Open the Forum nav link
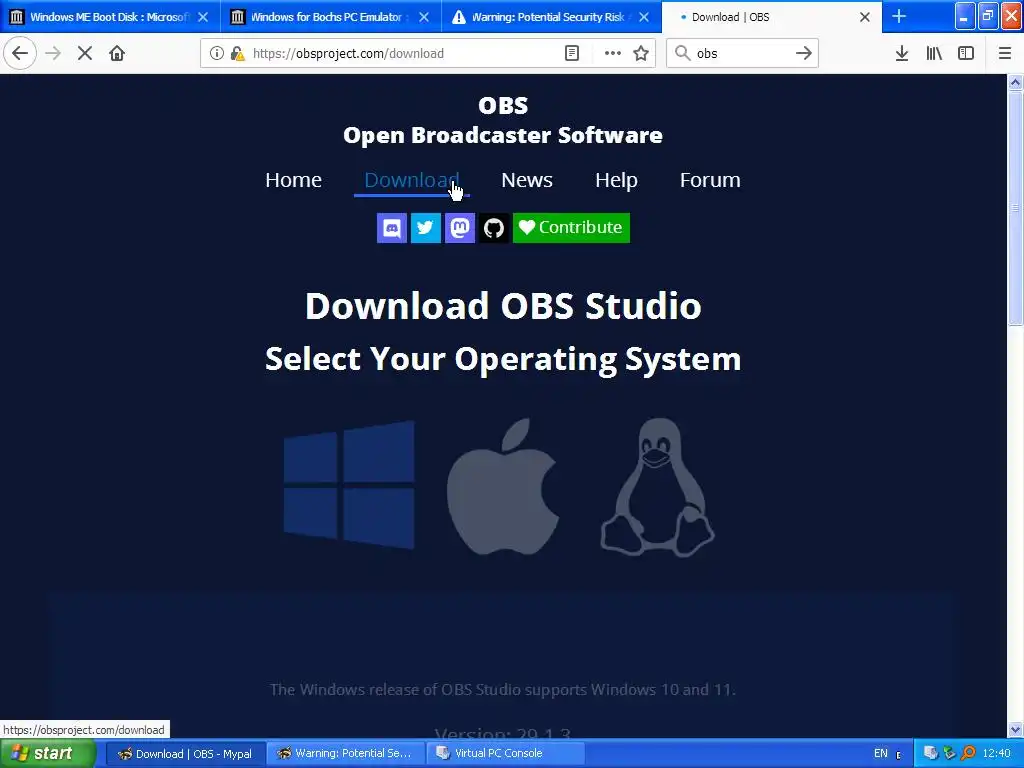 (710, 180)
